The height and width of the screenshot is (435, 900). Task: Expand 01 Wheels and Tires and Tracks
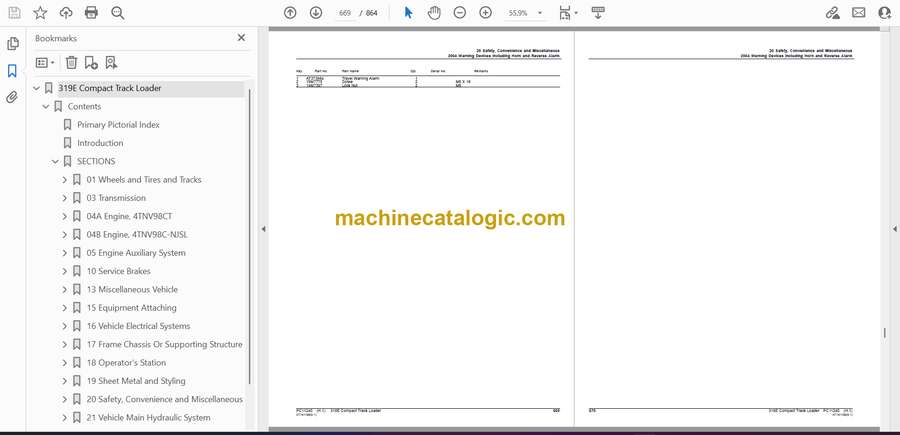64,180
